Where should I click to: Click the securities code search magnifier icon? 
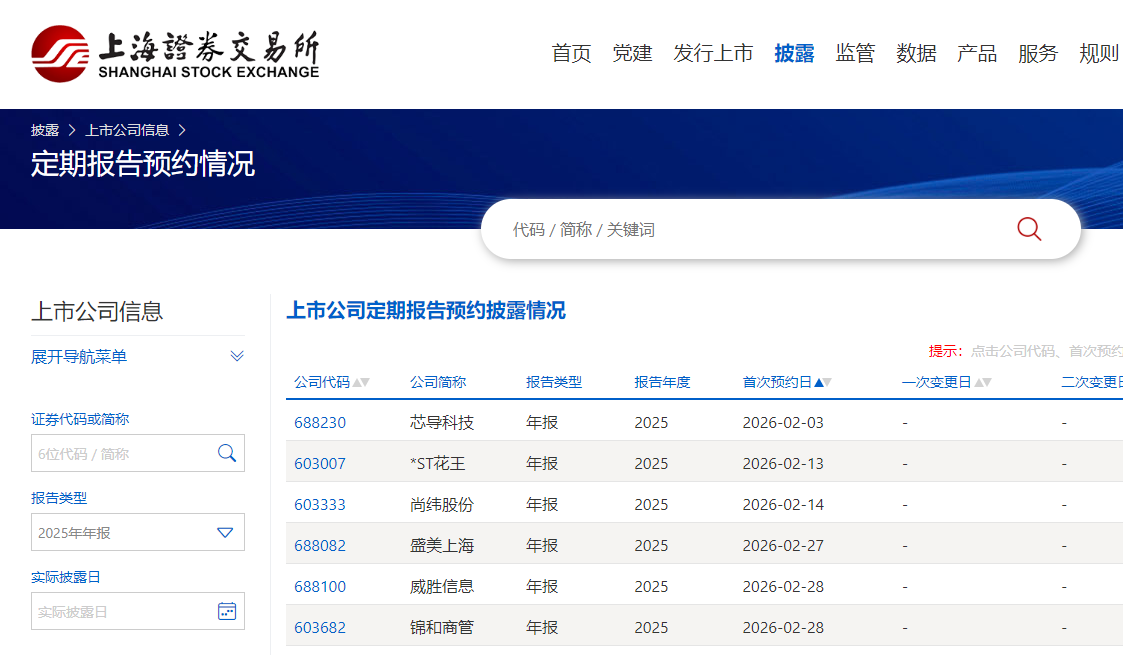227,453
